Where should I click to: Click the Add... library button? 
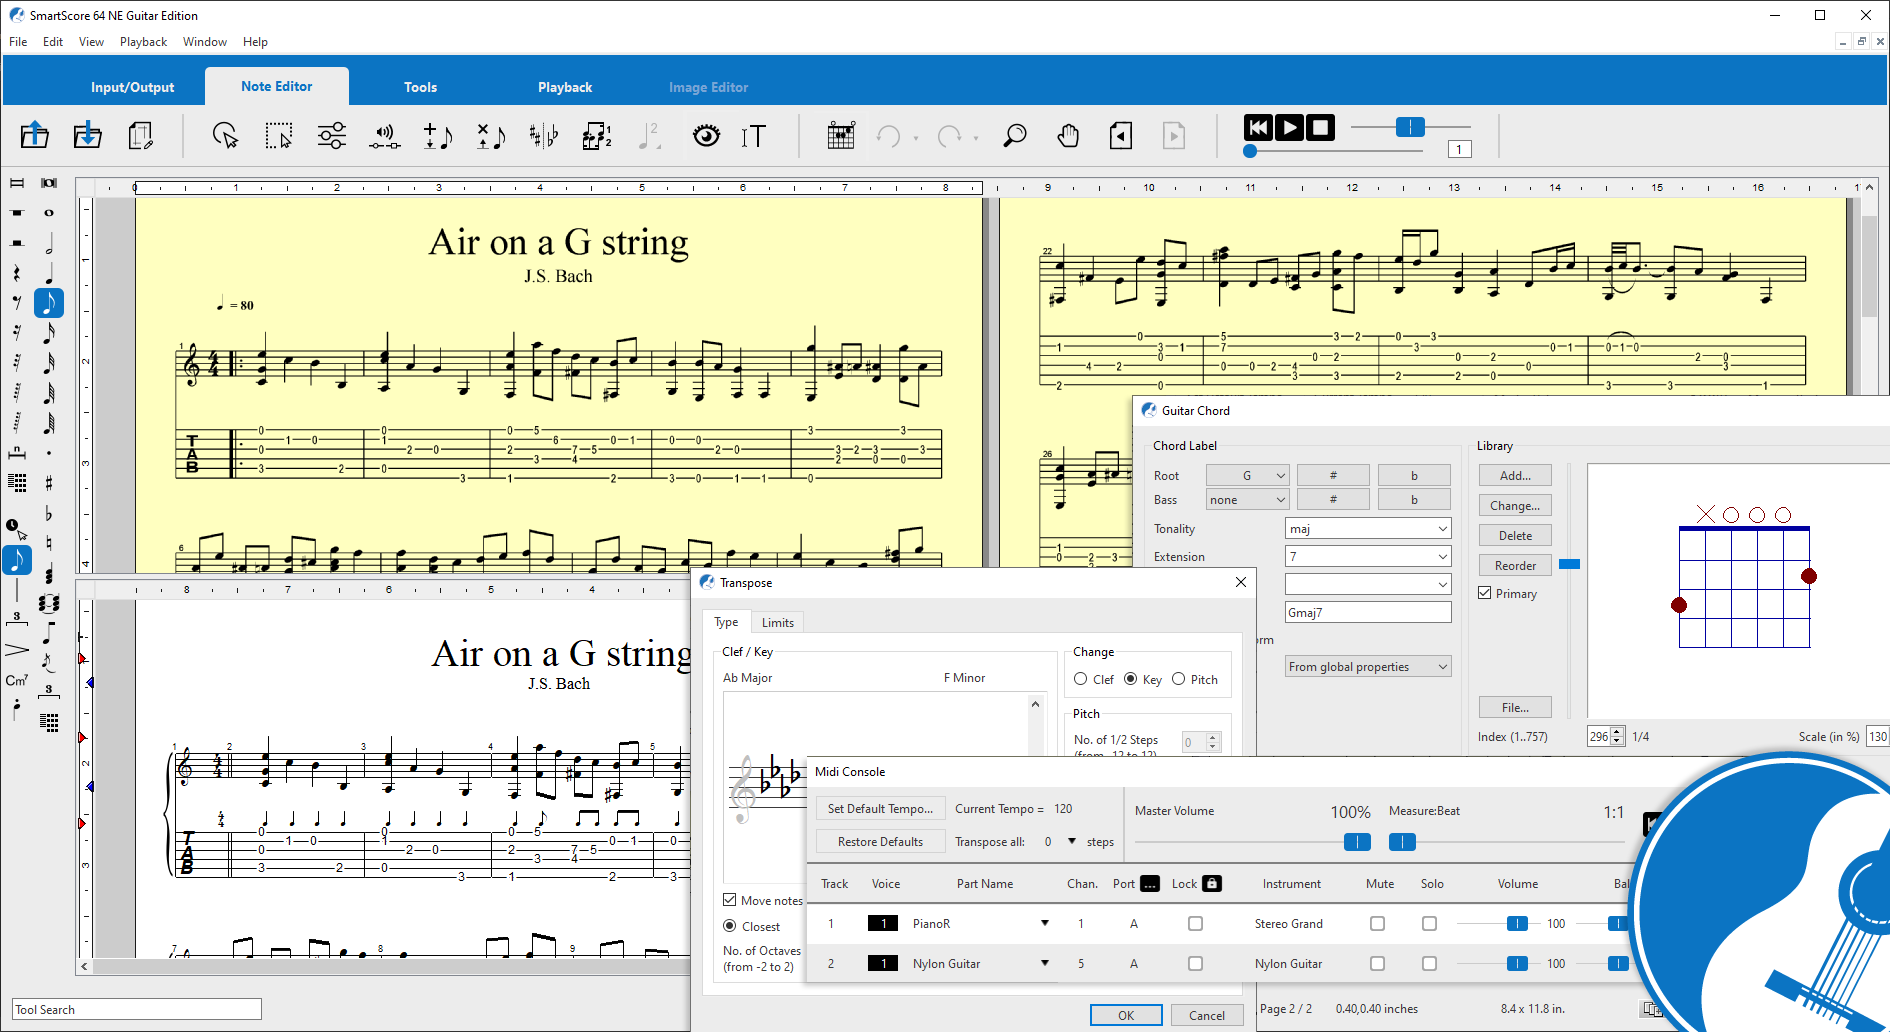1515,475
